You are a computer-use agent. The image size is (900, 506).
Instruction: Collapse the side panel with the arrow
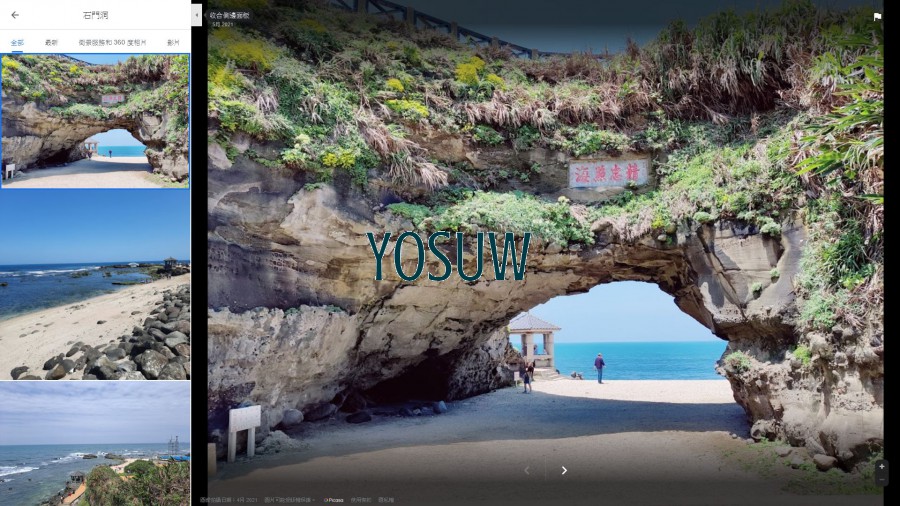197,15
